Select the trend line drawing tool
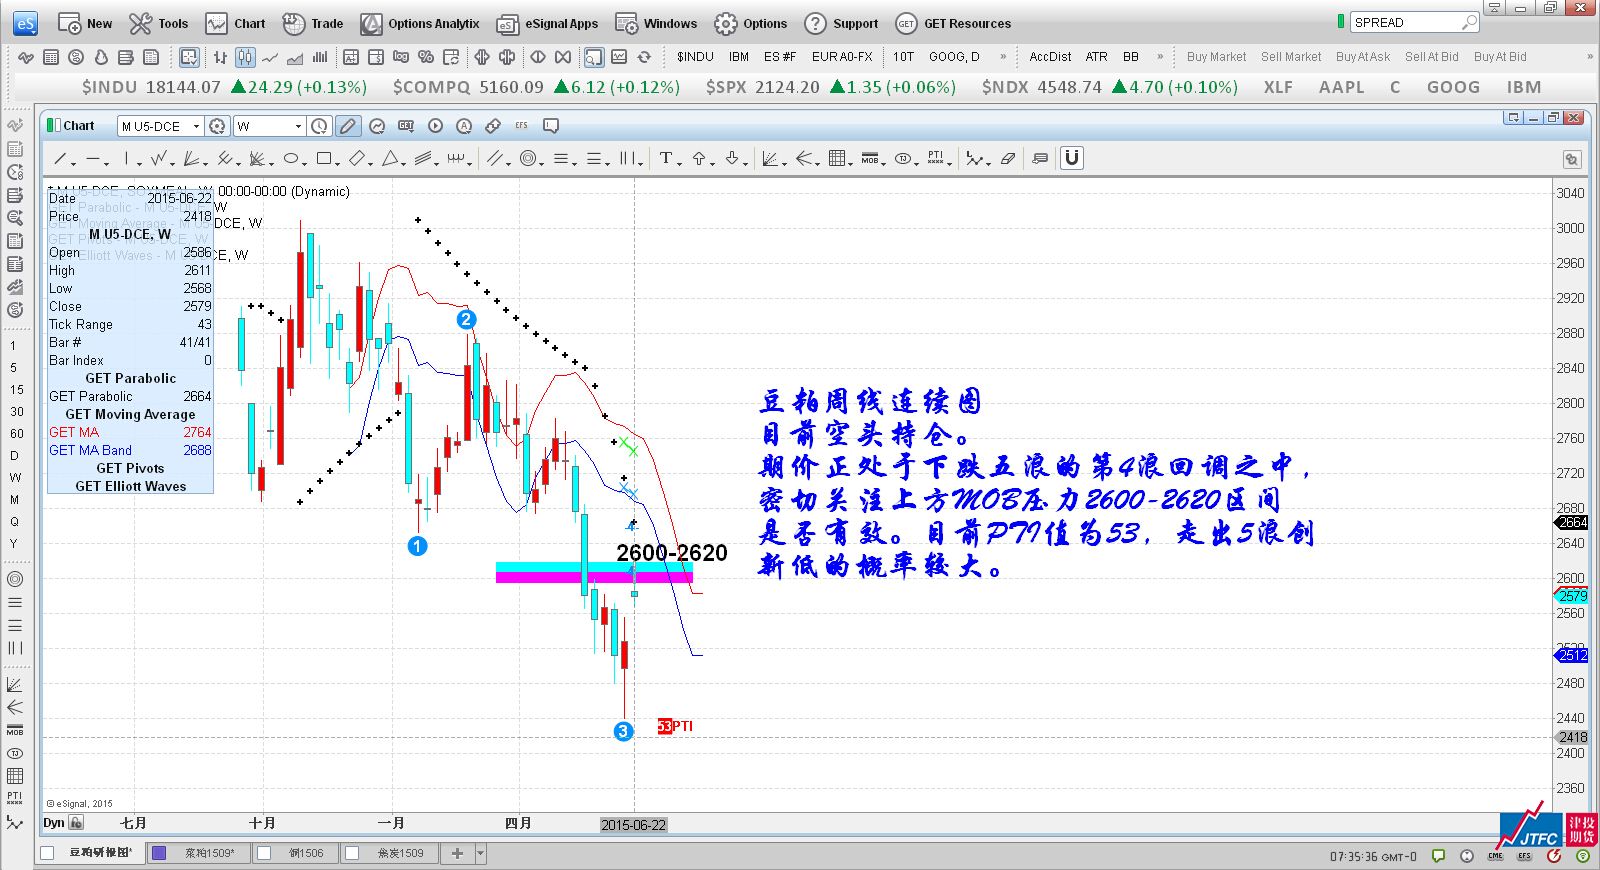 [60, 158]
